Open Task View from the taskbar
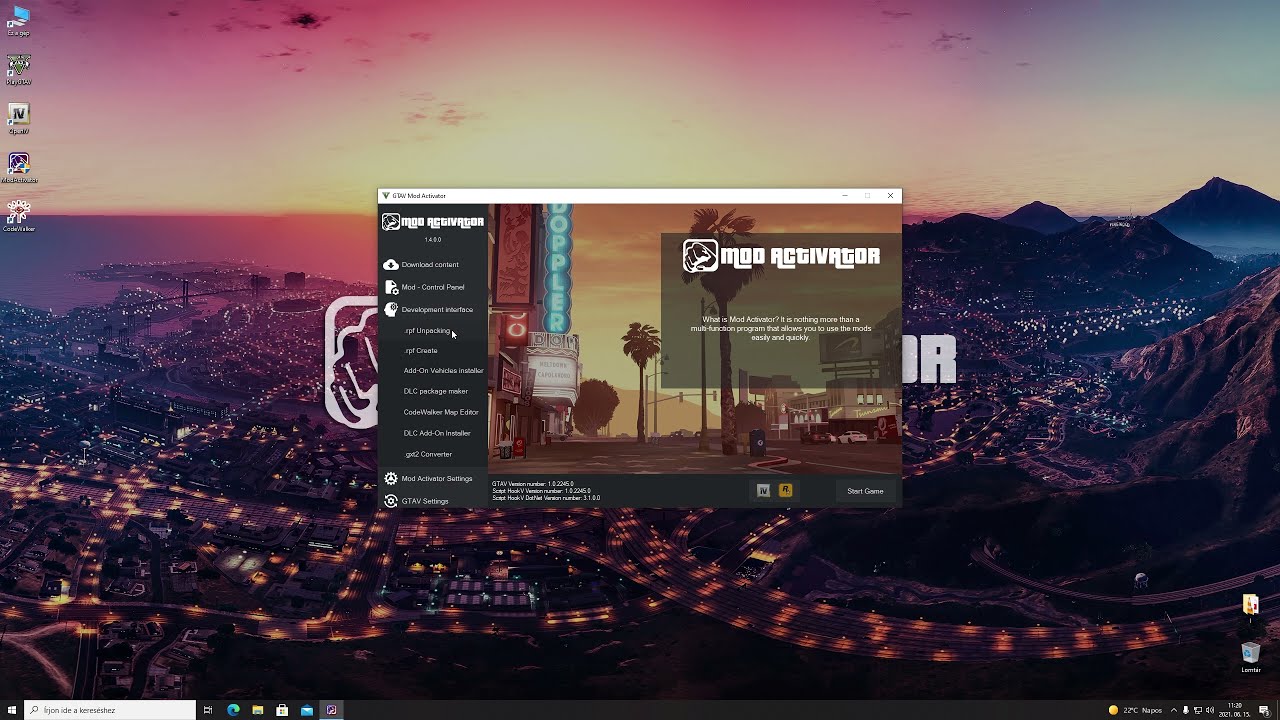The height and width of the screenshot is (720, 1280). [x=208, y=710]
